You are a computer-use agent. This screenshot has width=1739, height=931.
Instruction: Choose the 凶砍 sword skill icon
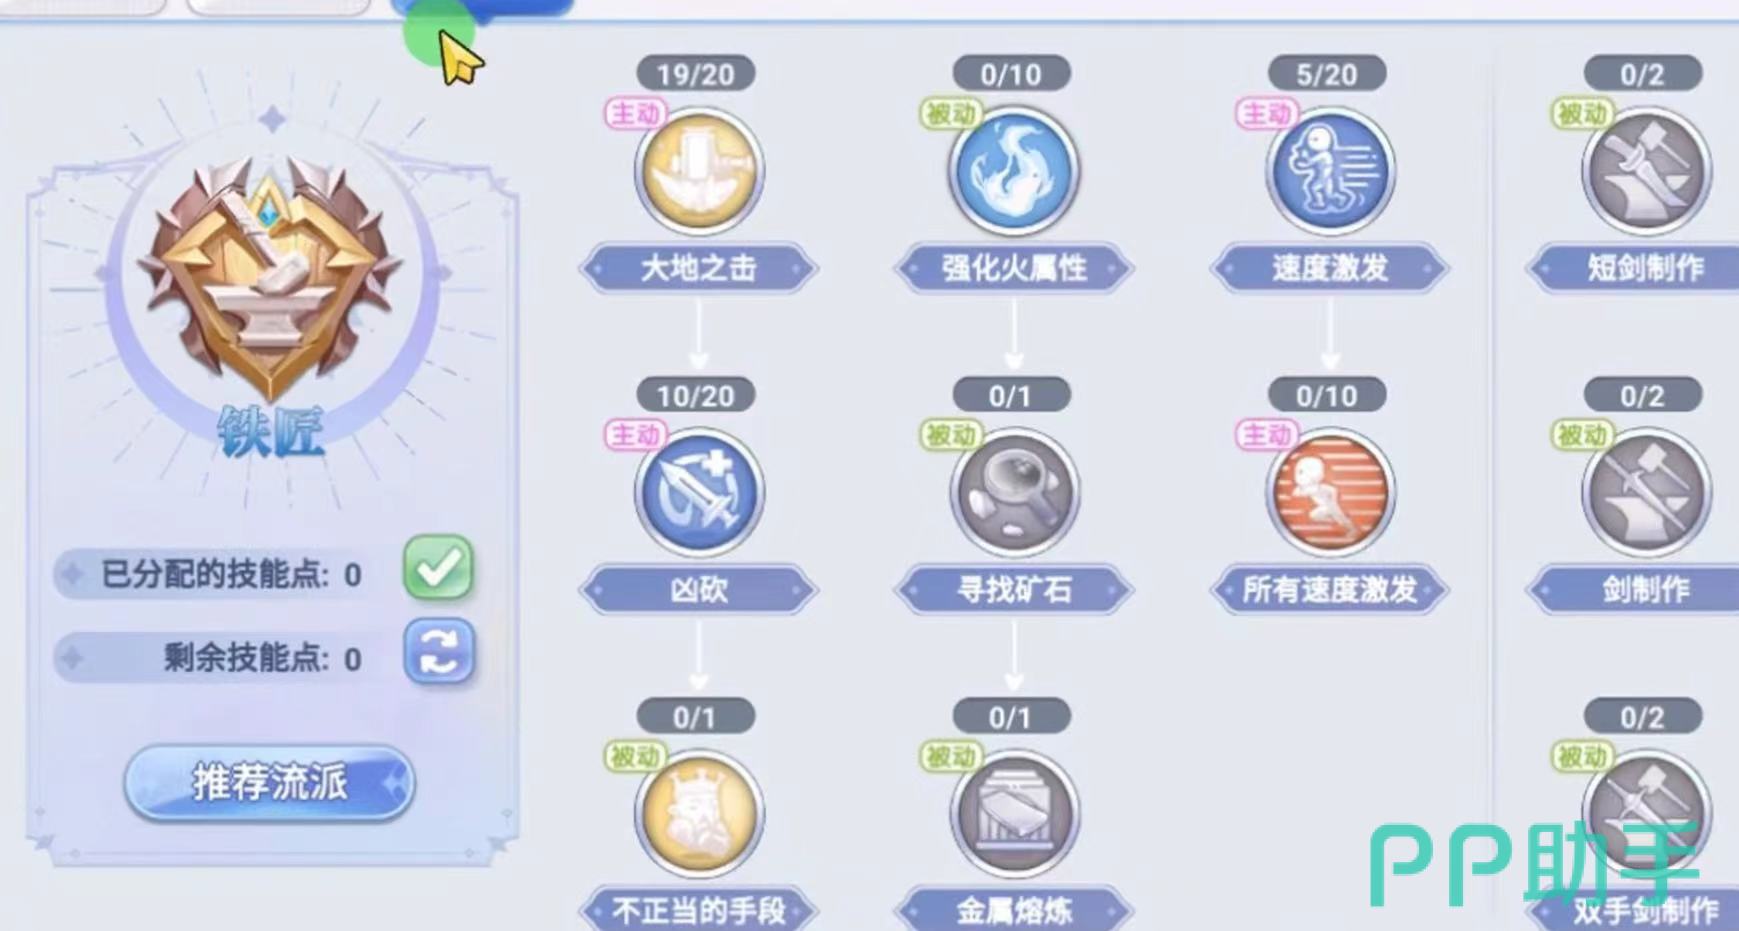click(699, 492)
